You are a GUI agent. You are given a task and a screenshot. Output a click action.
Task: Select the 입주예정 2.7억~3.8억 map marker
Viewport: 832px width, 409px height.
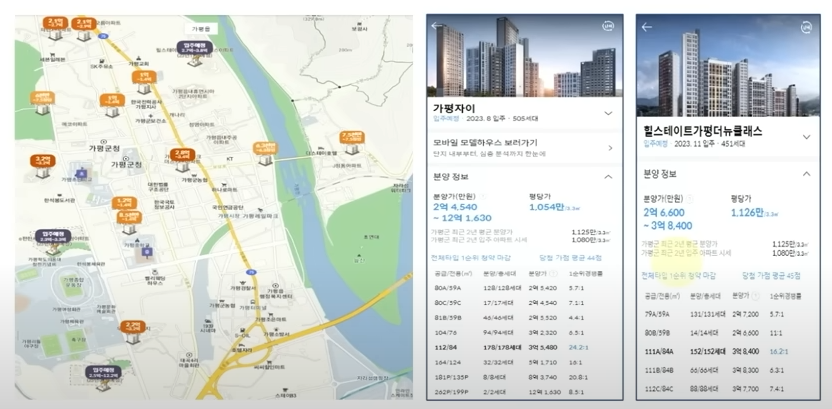tap(195, 53)
